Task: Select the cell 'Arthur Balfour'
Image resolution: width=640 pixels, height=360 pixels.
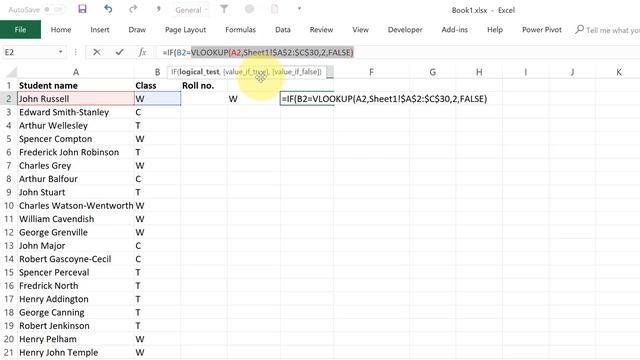Action: coord(76,179)
